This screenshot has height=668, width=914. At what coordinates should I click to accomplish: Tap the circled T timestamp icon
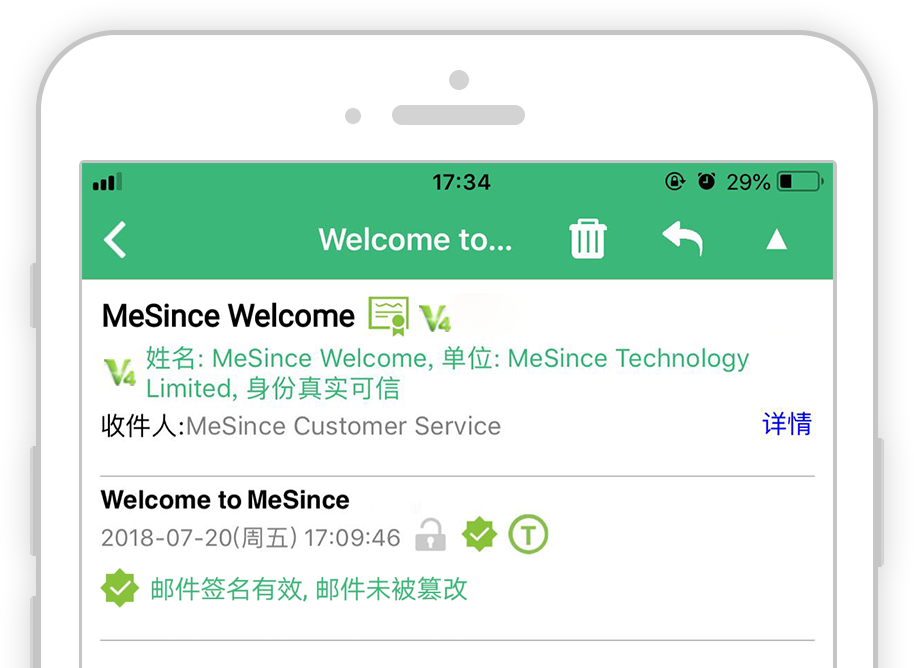click(x=528, y=534)
